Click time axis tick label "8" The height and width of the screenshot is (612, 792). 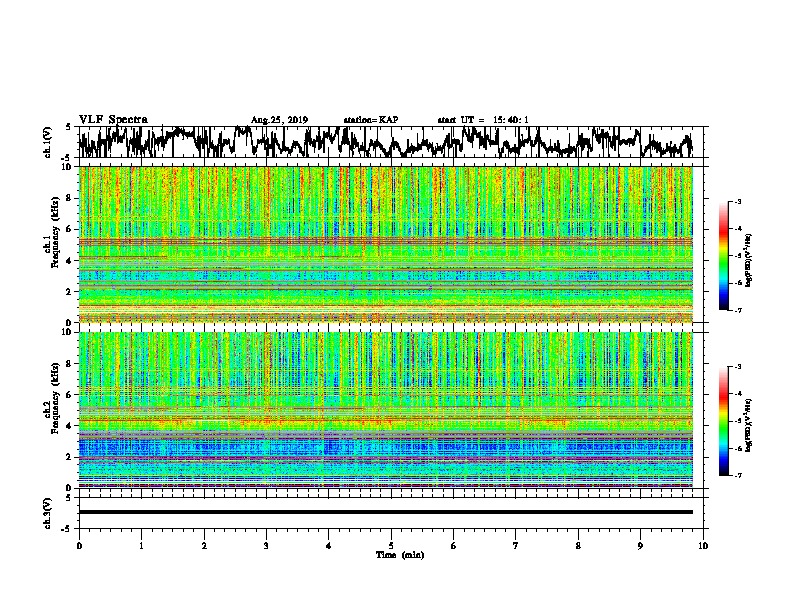(x=578, y=546)
